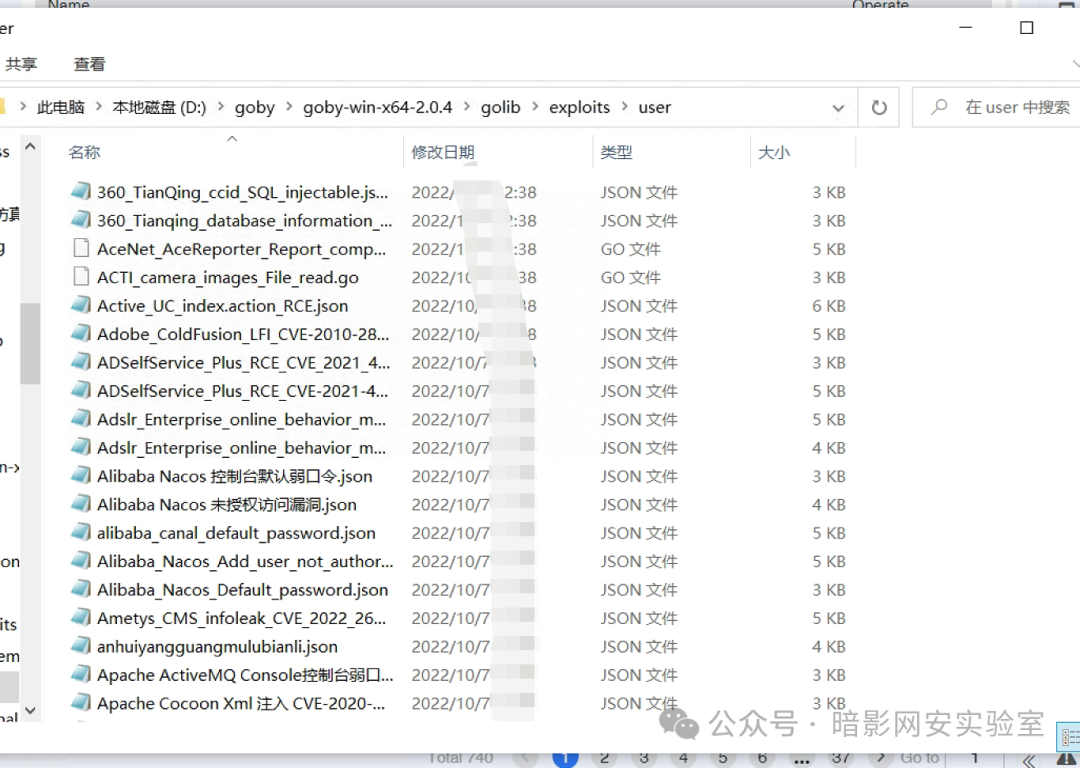
Task: Go to page 2 in background window
Action: click(604, 758)
